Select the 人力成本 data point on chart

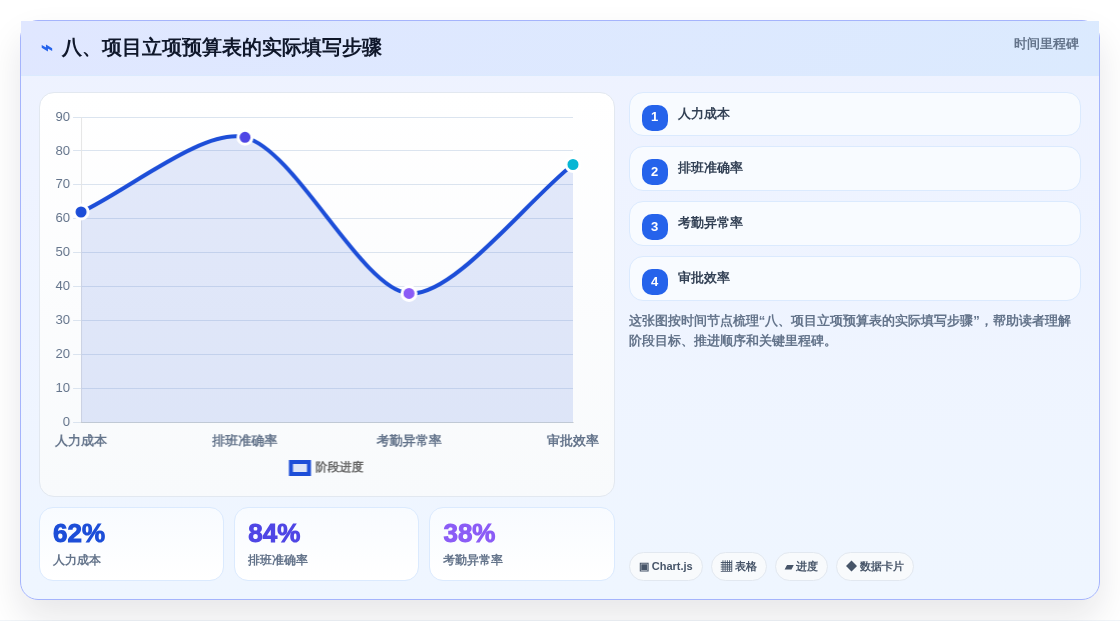(81, 212)
